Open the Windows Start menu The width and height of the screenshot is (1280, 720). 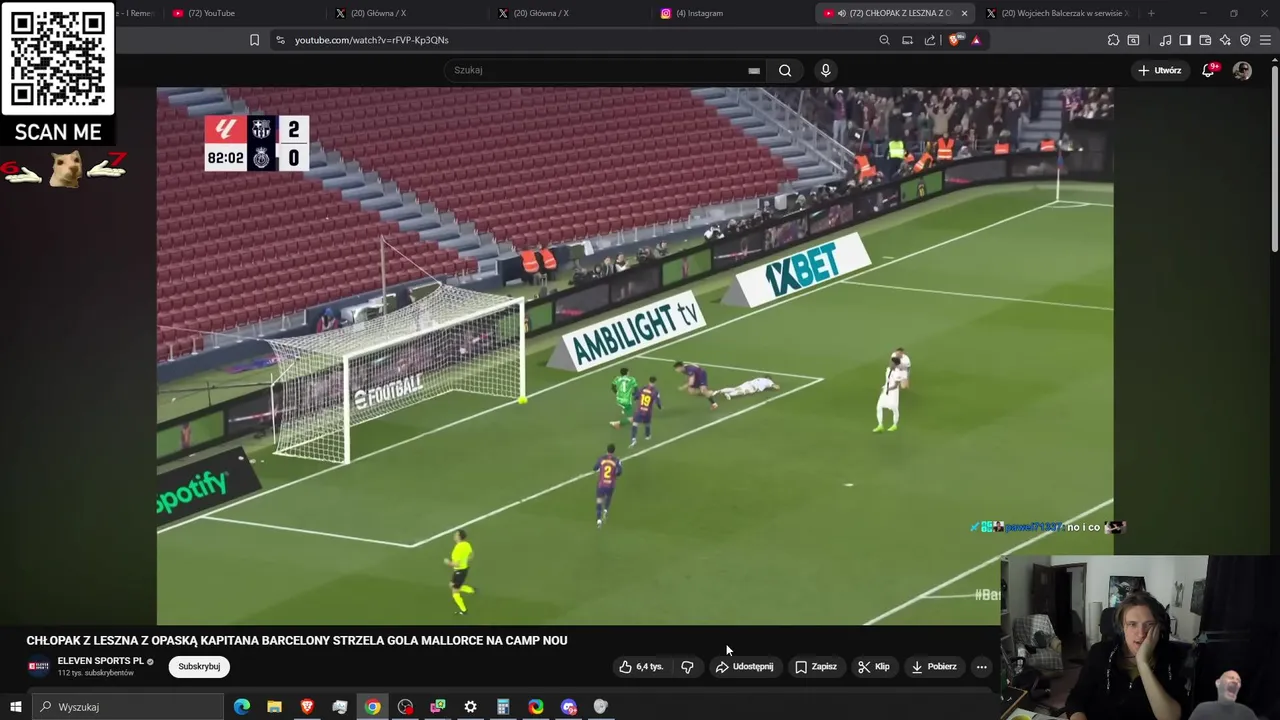(16, 707)
